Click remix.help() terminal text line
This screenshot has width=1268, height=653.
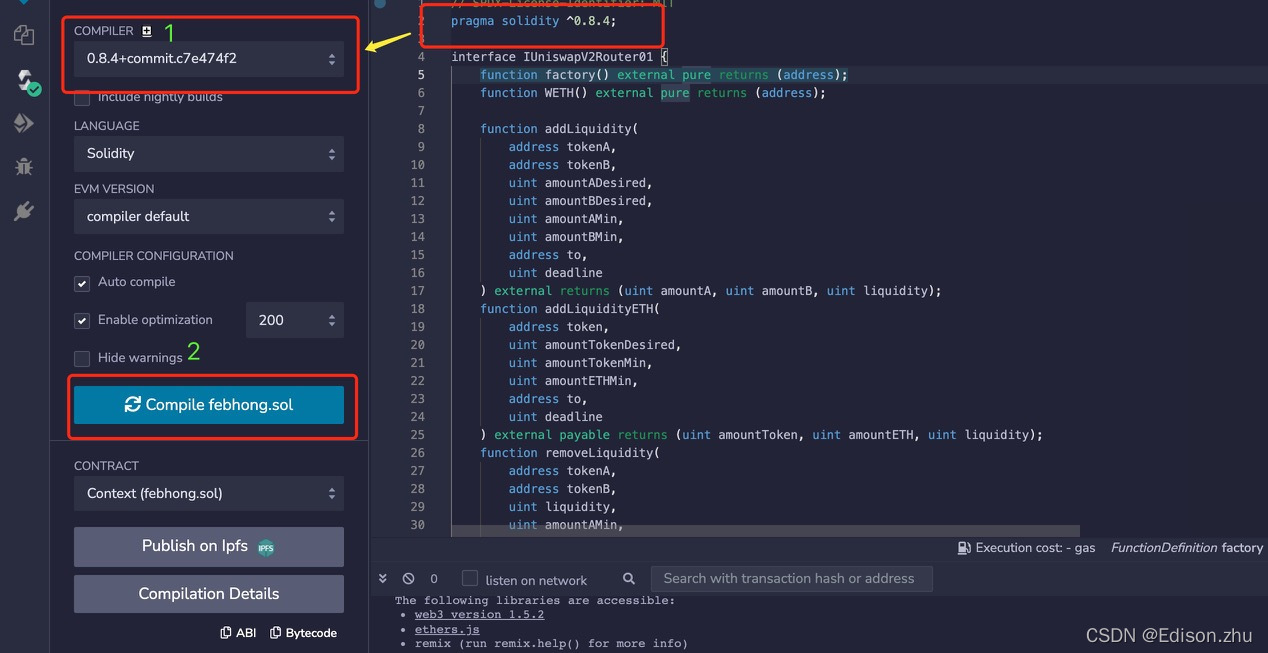coord(551,644)
